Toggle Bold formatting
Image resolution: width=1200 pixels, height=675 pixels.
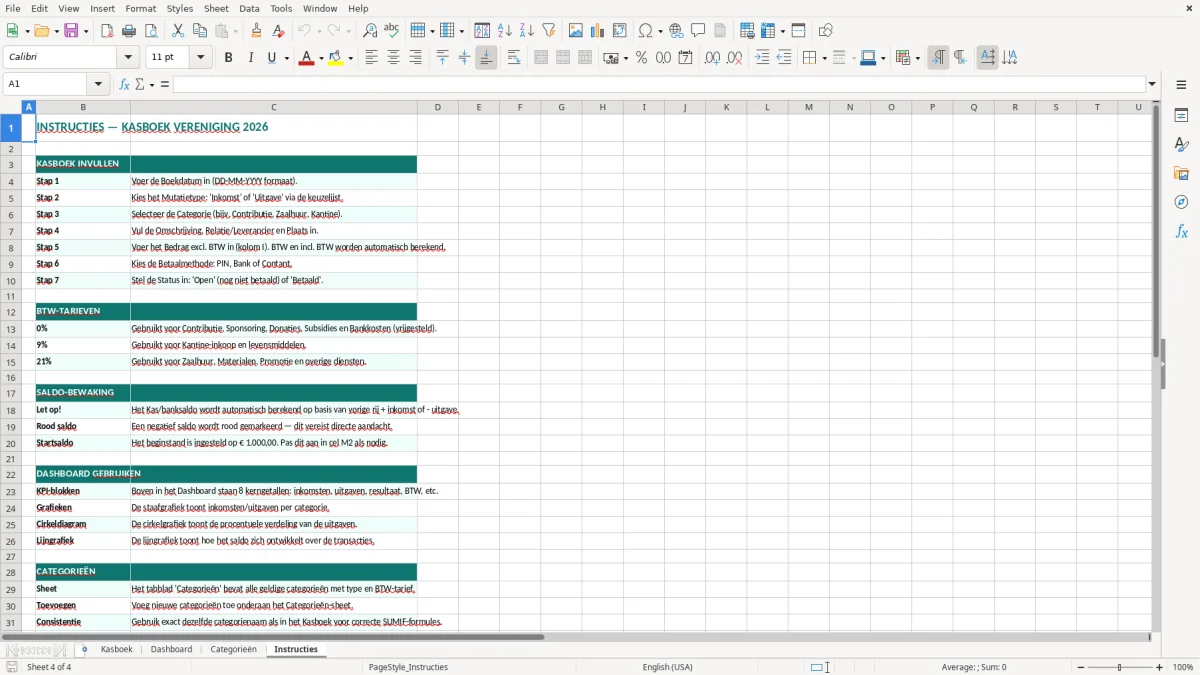click(x=228, y=58)
